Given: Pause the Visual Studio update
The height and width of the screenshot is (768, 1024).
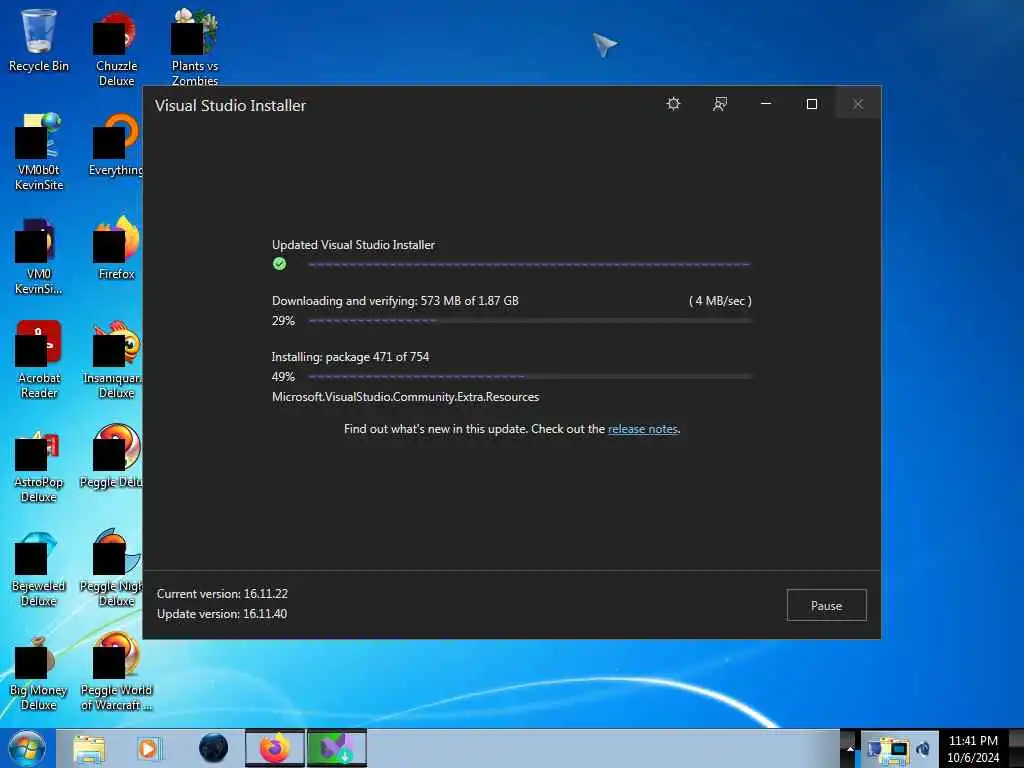Looking at the screenshot, I should point(826,605).
